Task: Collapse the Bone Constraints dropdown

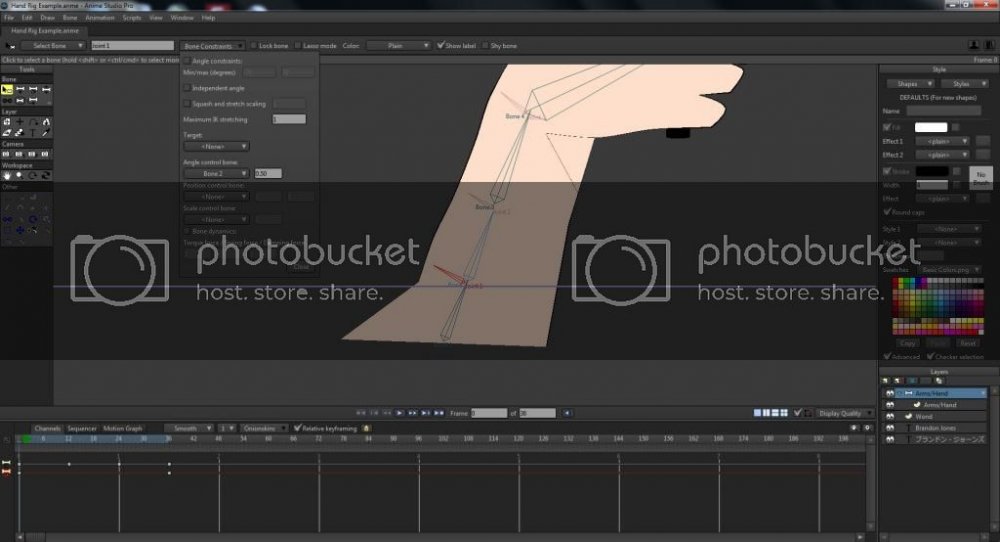Action: pyautogui.click(x=212, y=46)
